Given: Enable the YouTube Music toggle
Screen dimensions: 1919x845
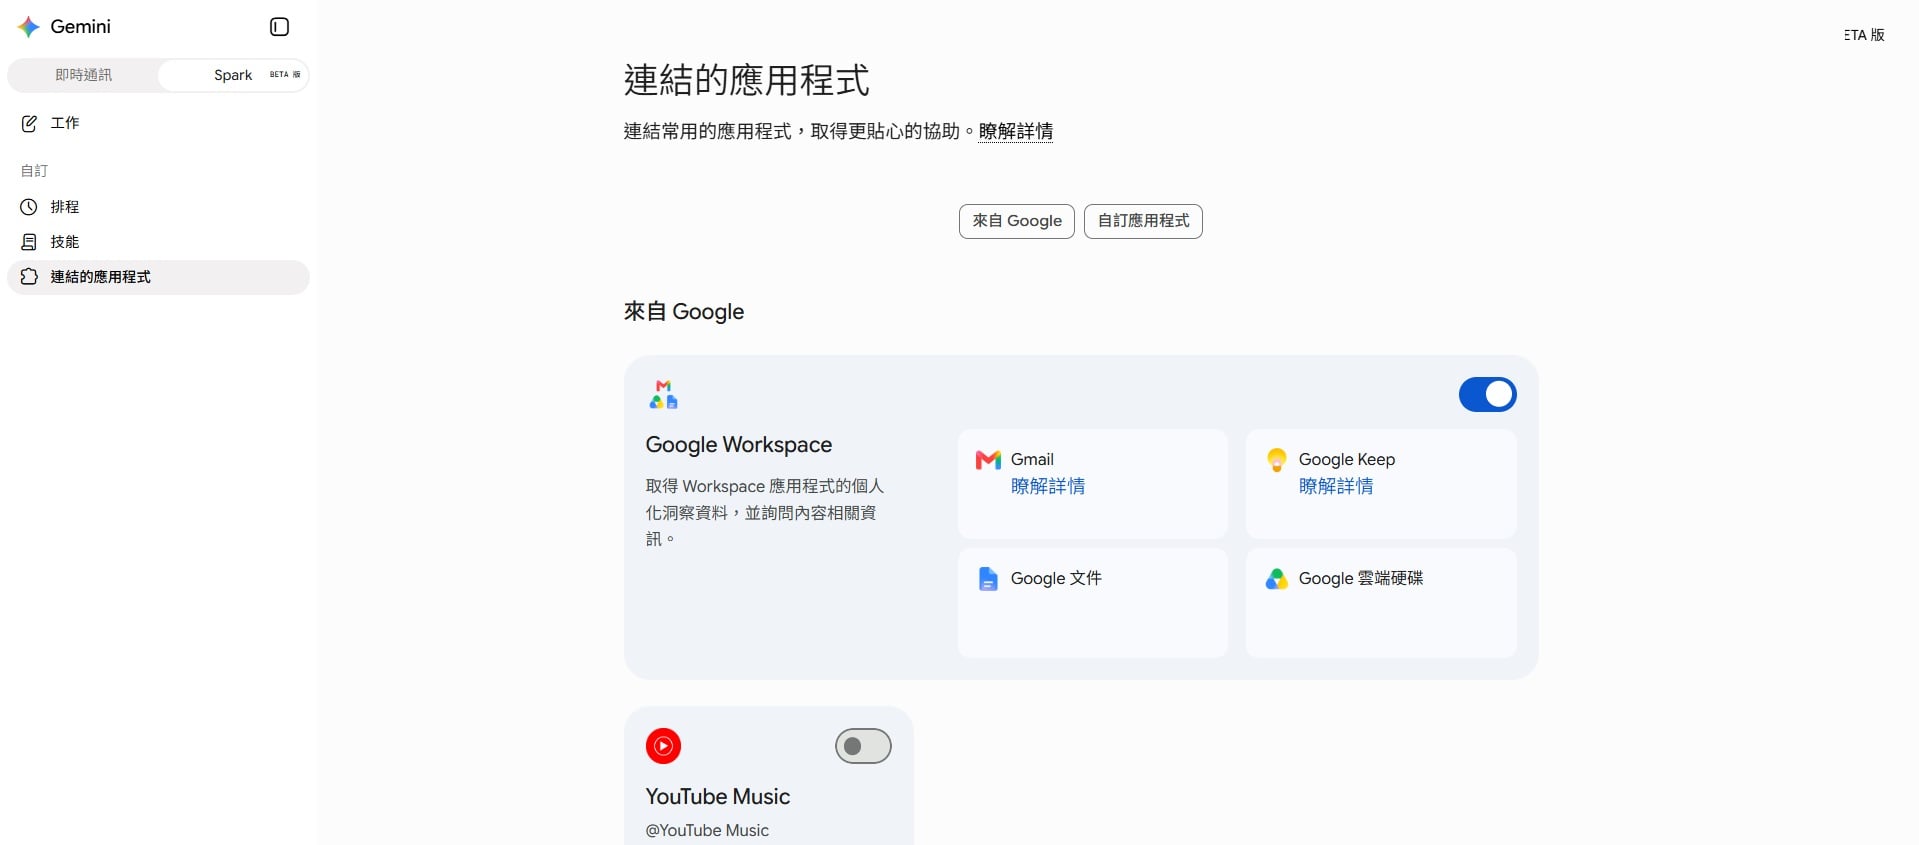Looking at the screenshot, I should click(863, 746).
